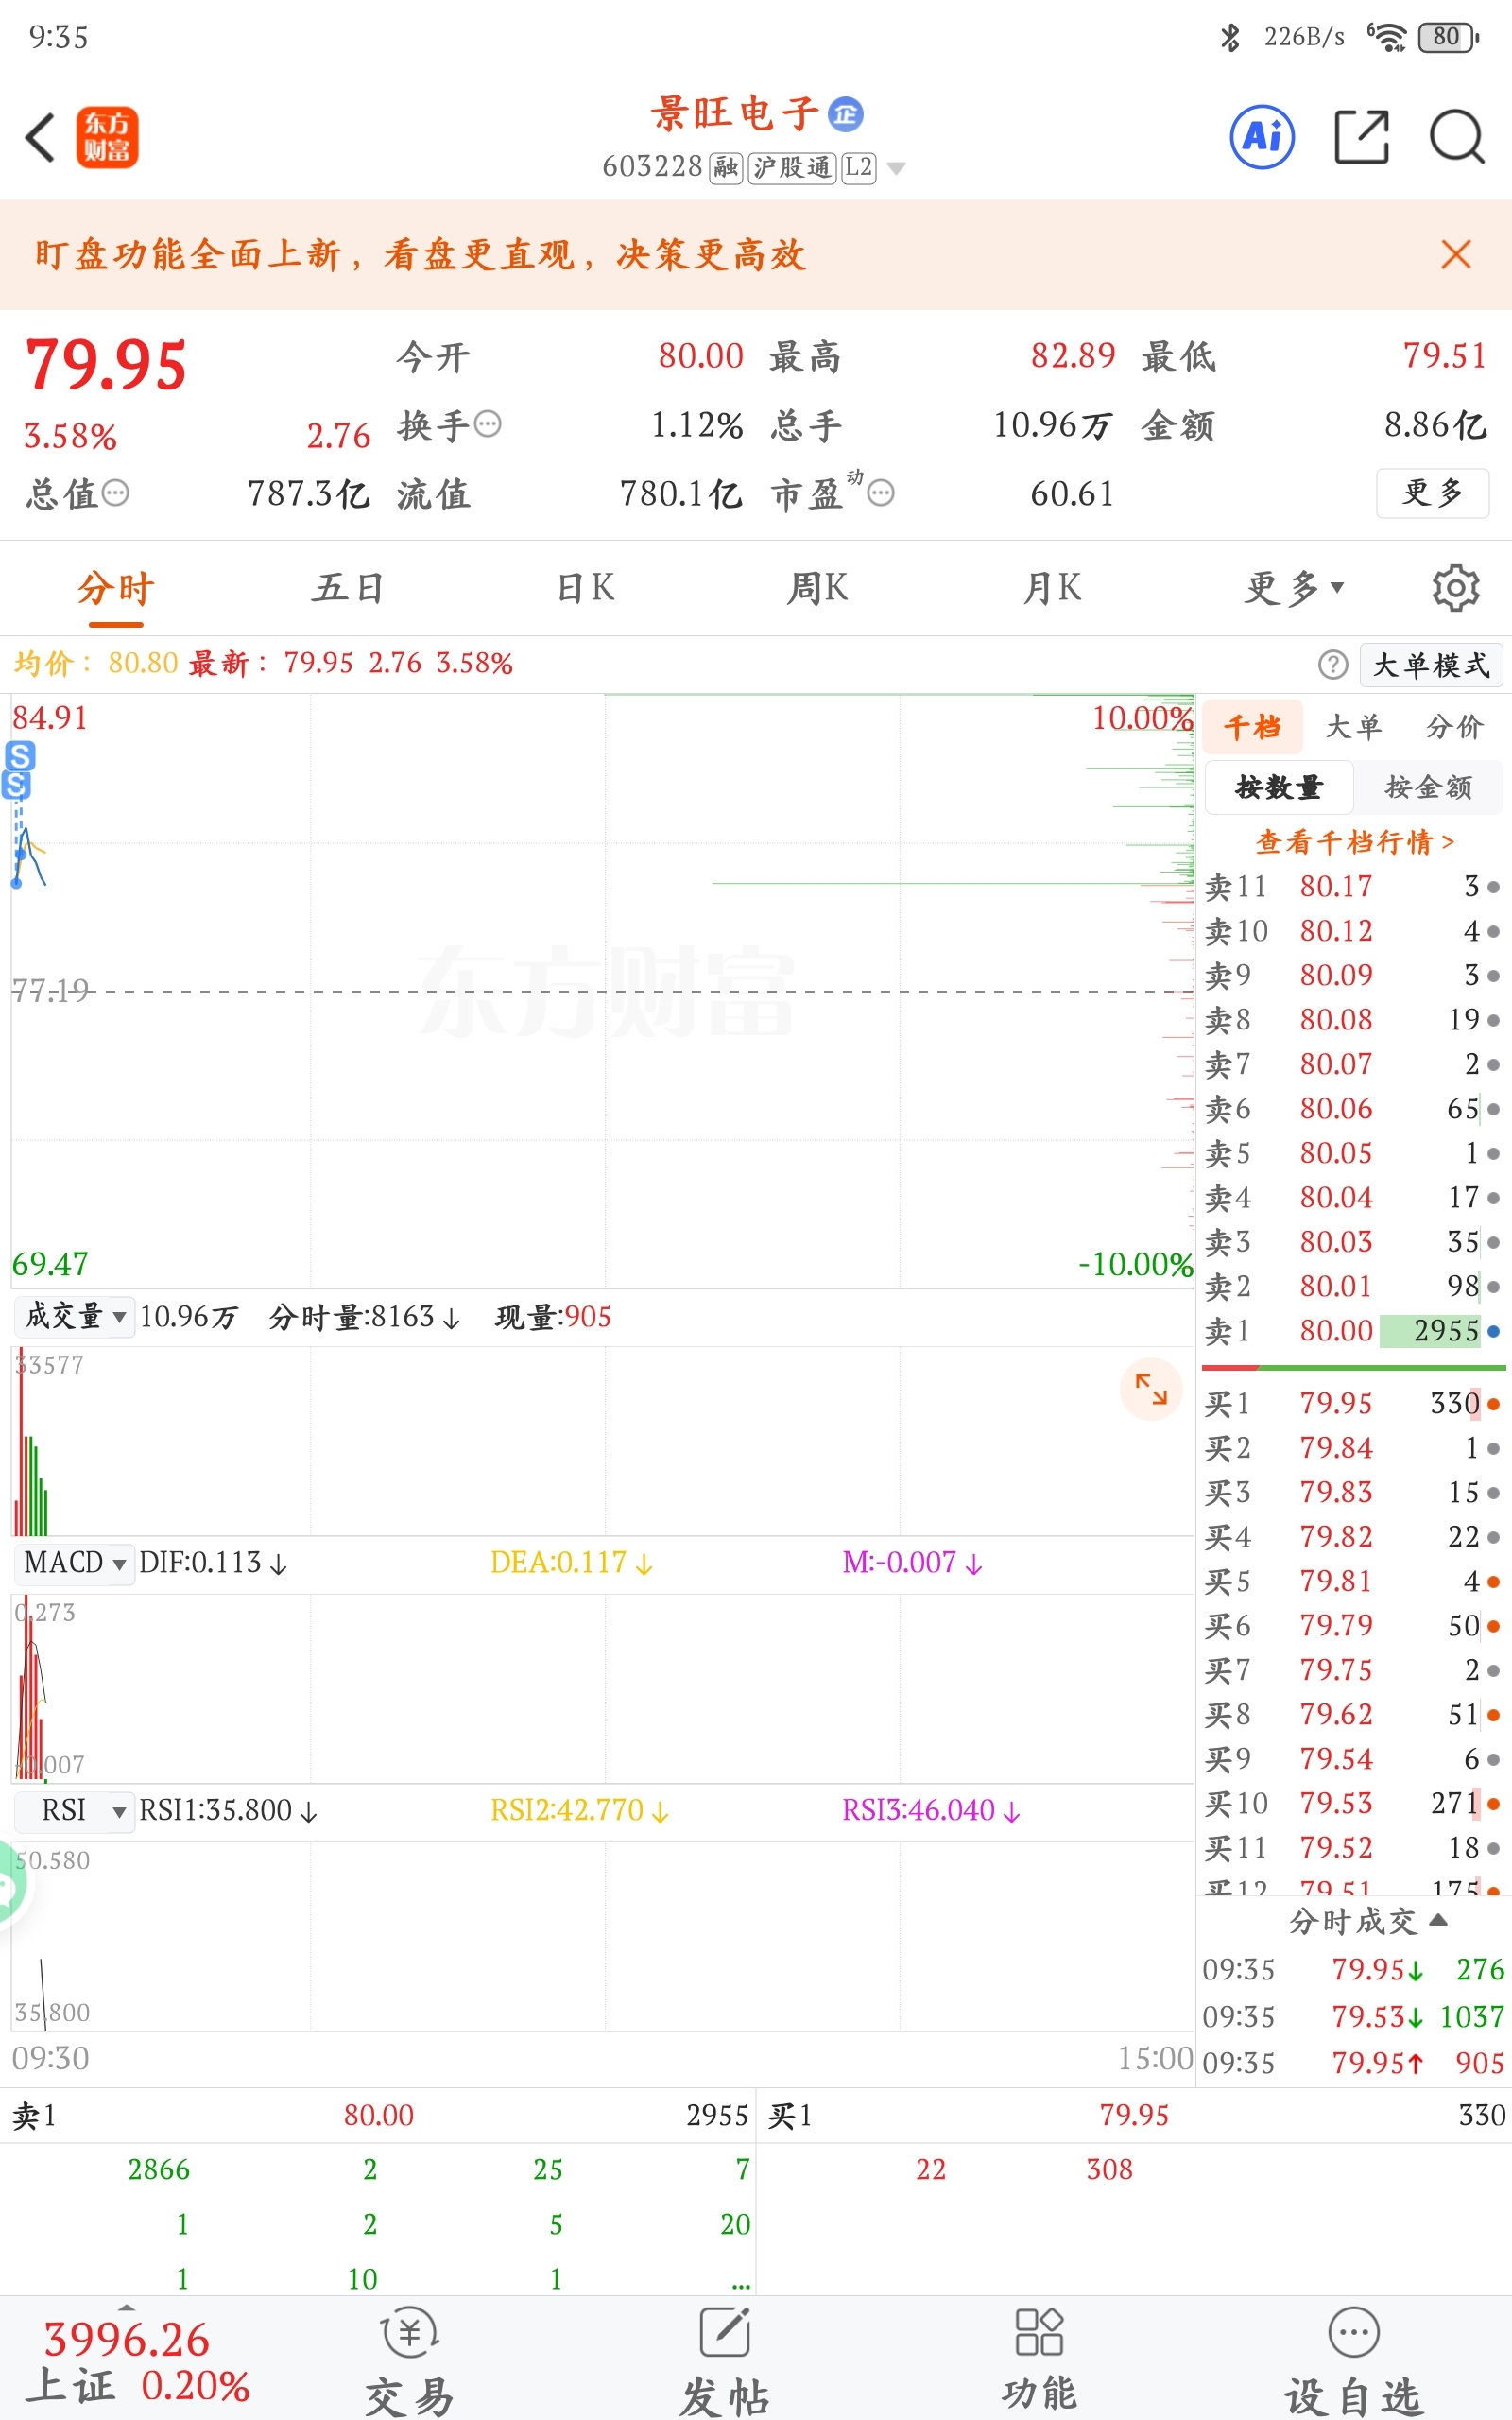
Task: Tap the back arrow icon
Action: (x=40, y=137)
